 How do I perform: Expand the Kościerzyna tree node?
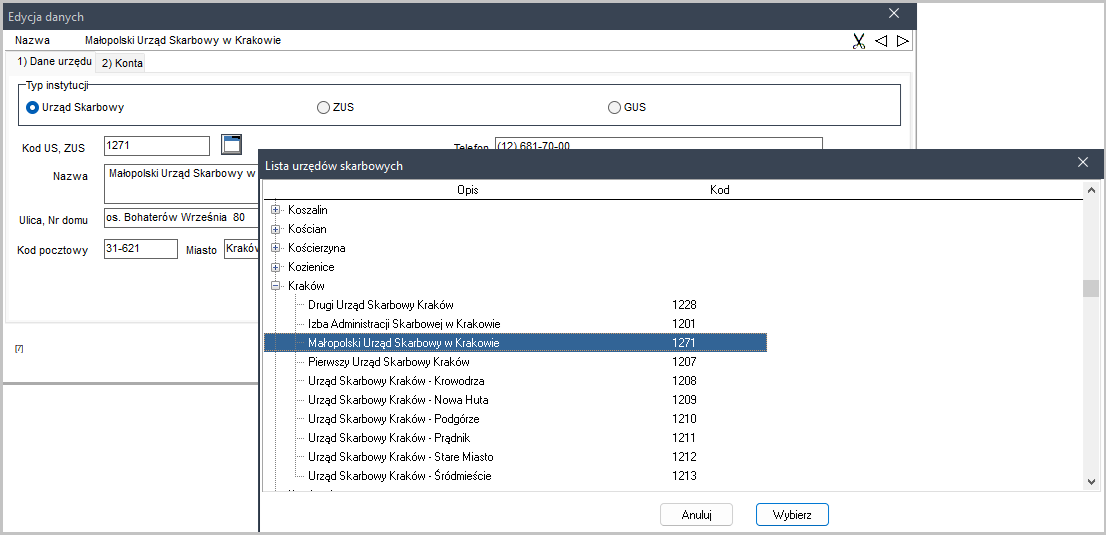pyautogui.click(x=276, y=248)
